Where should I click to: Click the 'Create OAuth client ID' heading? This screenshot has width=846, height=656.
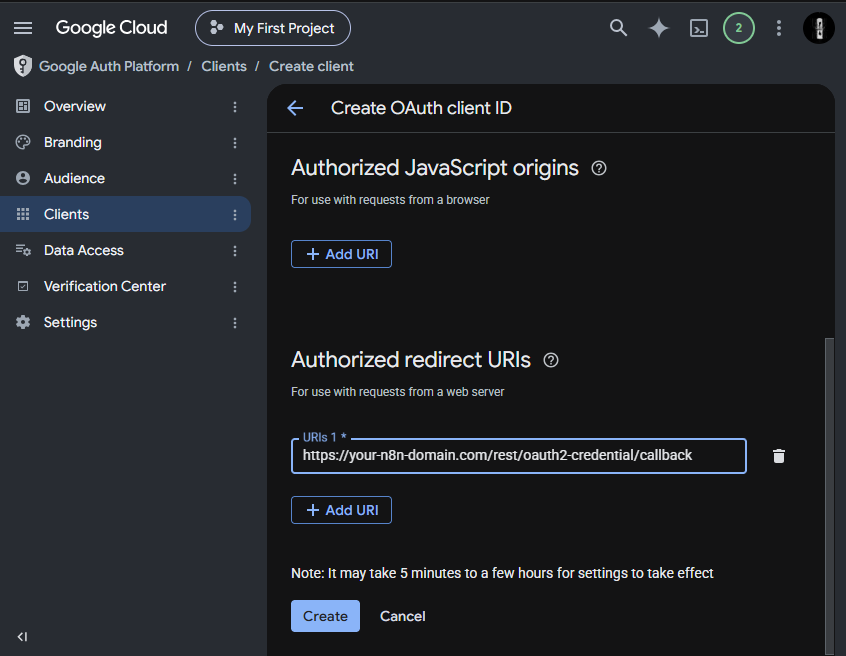pyautogui.click(x=421, y=108)
